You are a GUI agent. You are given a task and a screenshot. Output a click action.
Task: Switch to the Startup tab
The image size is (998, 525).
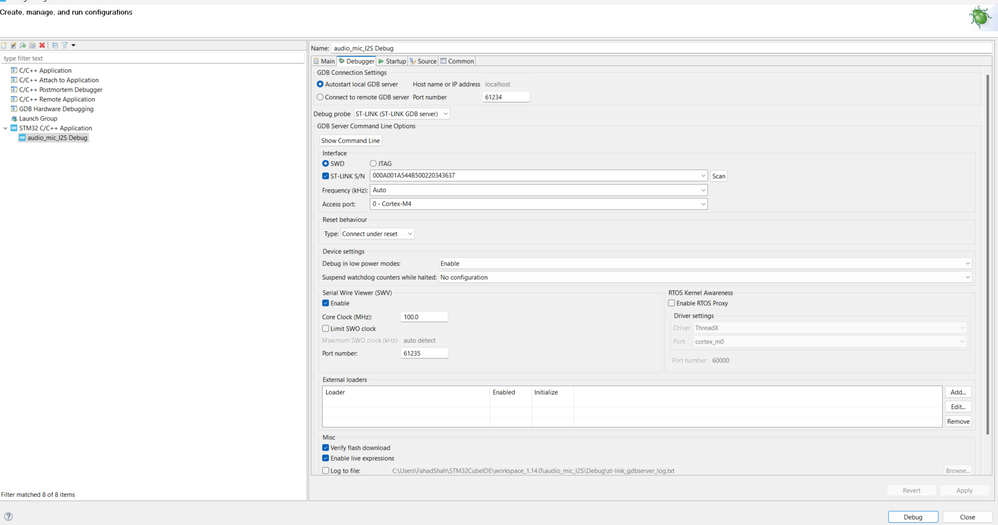point(392,61)
